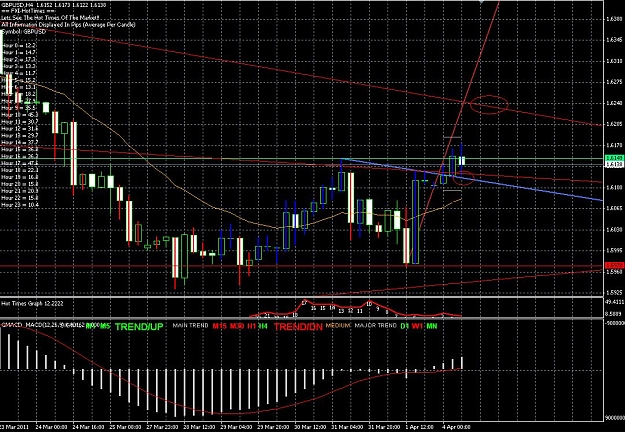Screen dimensions: 625x433
Task: Click the 1.6380 price axis label
Action: pos(614,19)
